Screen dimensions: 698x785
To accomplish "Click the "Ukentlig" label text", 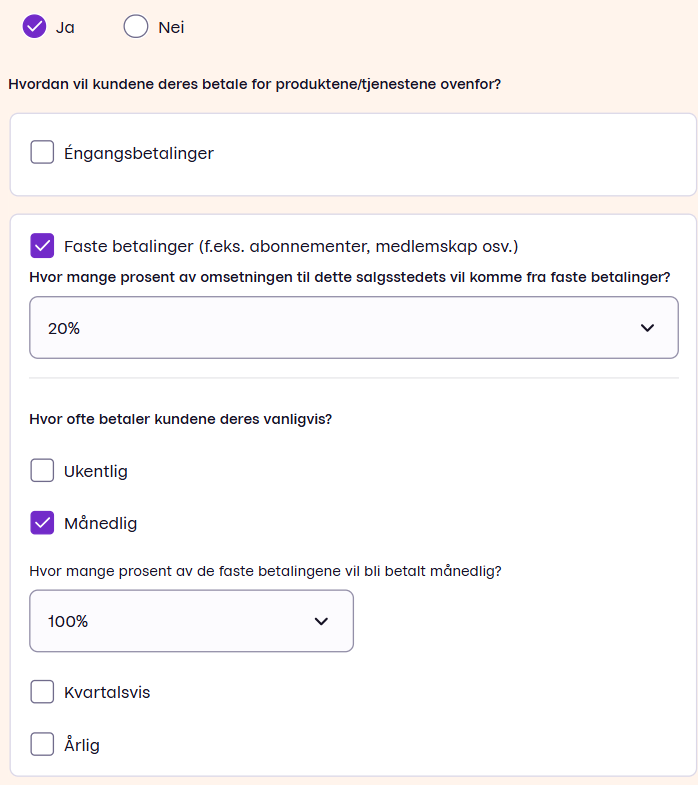I will [x=96, y=471].
